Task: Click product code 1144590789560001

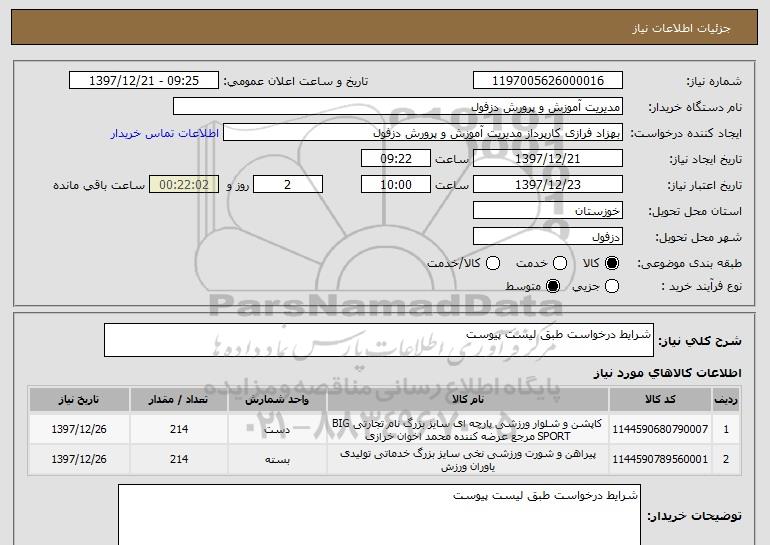Action: tap(660, 460)
